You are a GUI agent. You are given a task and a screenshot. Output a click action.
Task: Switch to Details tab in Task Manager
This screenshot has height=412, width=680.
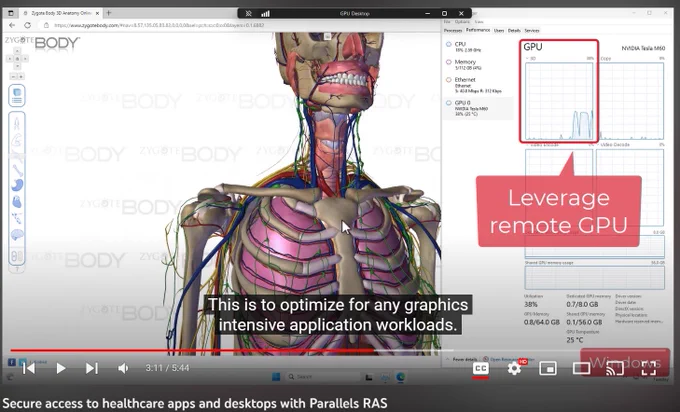tap(514, 30)
